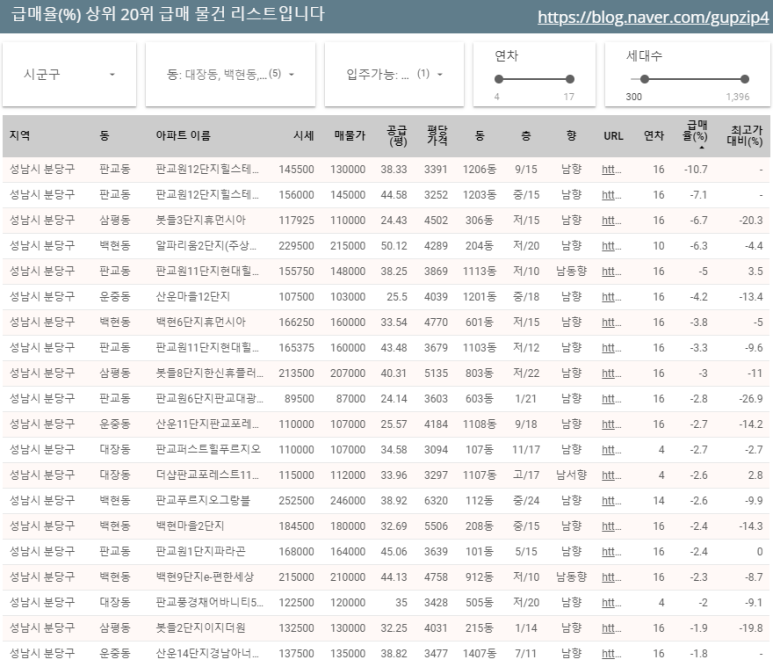The width and height of the screenshot is (773, 667).
Task: Open URL link in the 1103동 row
Action: click(611, 348)
